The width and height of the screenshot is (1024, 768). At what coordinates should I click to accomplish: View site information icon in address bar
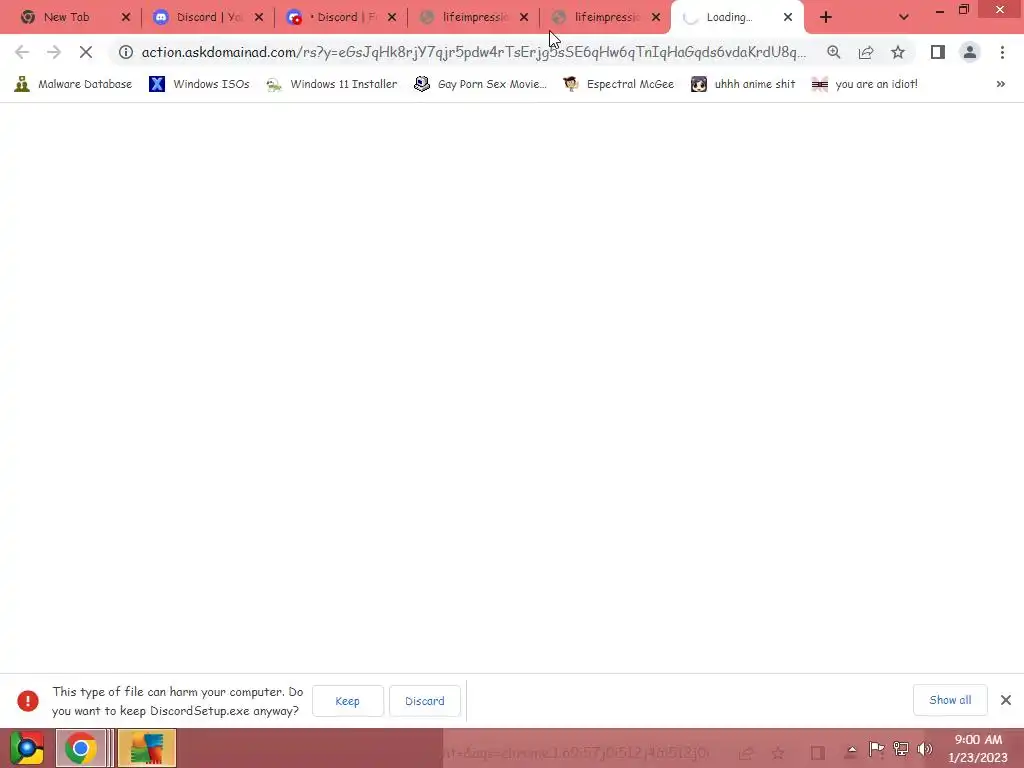126,52
